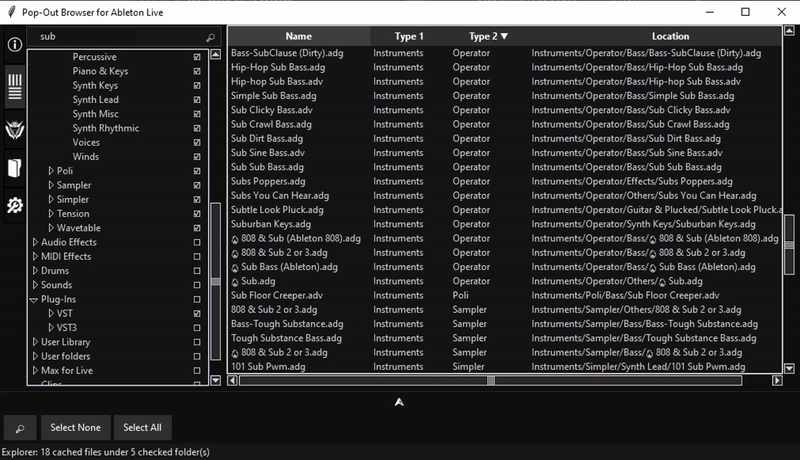Open the book/library sidebar icon
The height and width of the screenshot is (460, 800).
point(15,168)
